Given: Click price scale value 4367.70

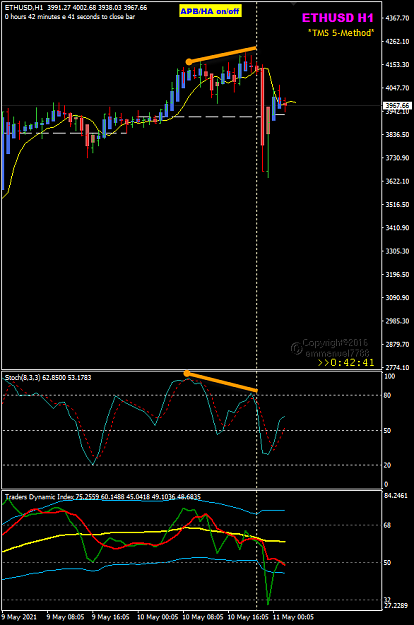Looking at the screenshot, I should point(397,18).
